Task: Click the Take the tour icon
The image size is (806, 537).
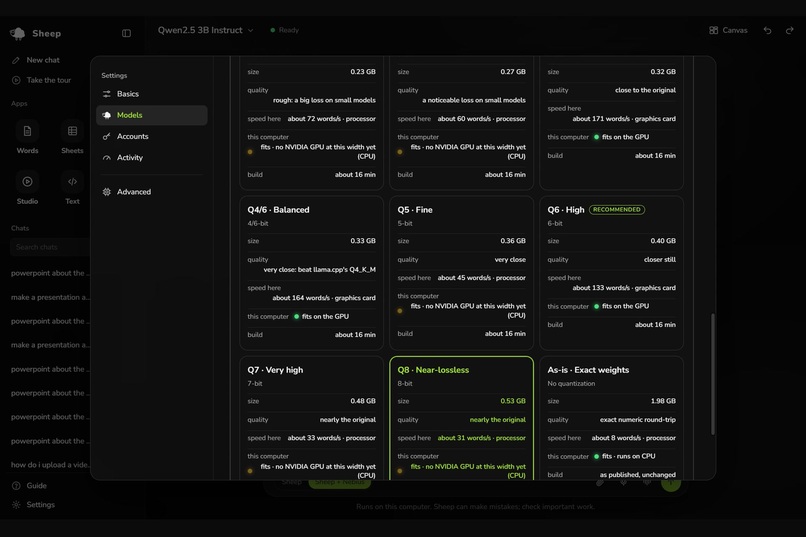Action: tap(16, 80)
